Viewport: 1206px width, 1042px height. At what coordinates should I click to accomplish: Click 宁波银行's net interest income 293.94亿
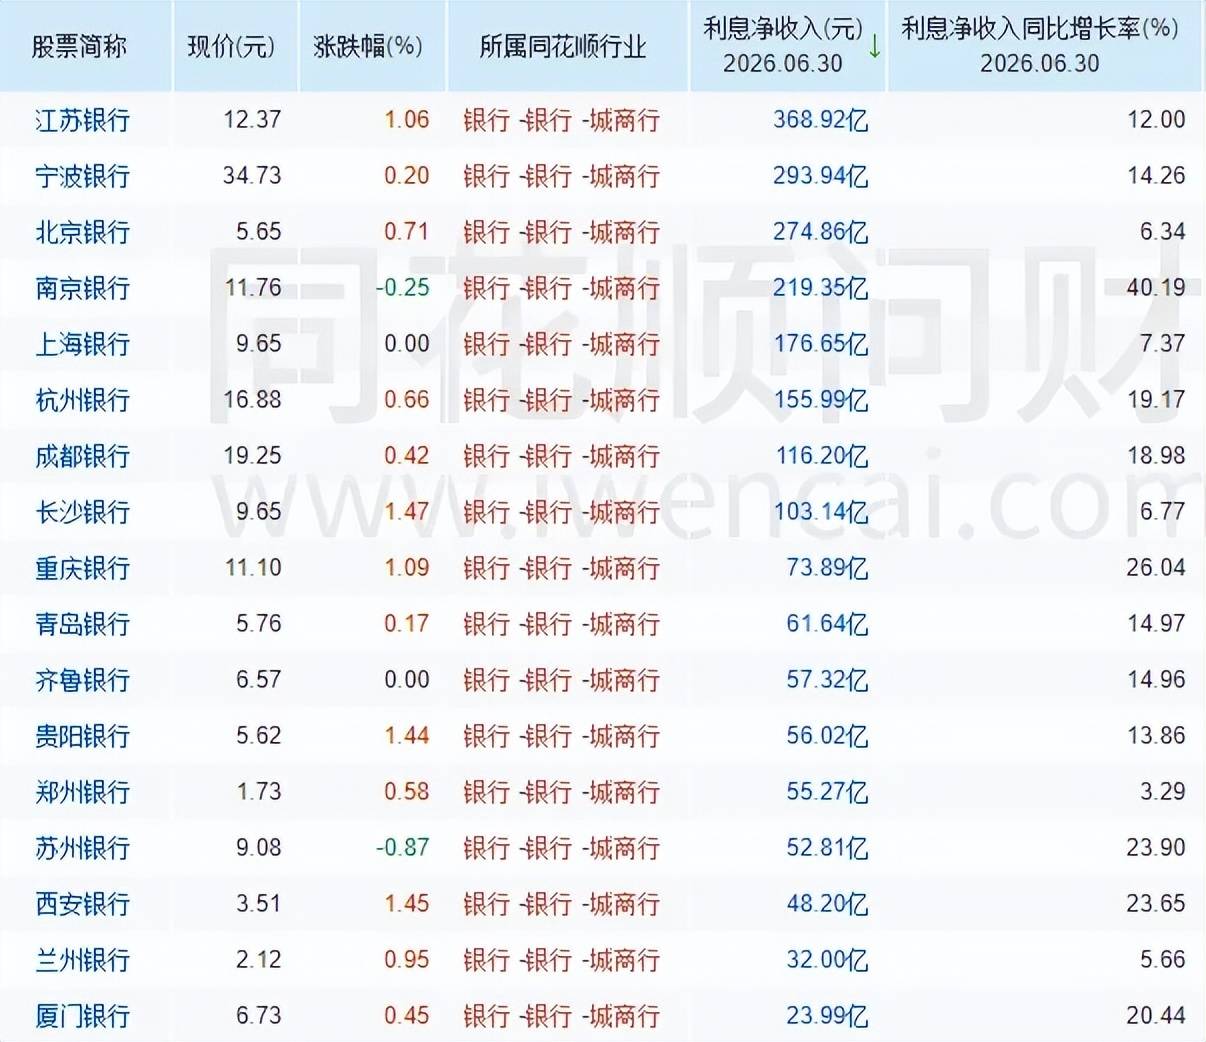tap(820, 176)
